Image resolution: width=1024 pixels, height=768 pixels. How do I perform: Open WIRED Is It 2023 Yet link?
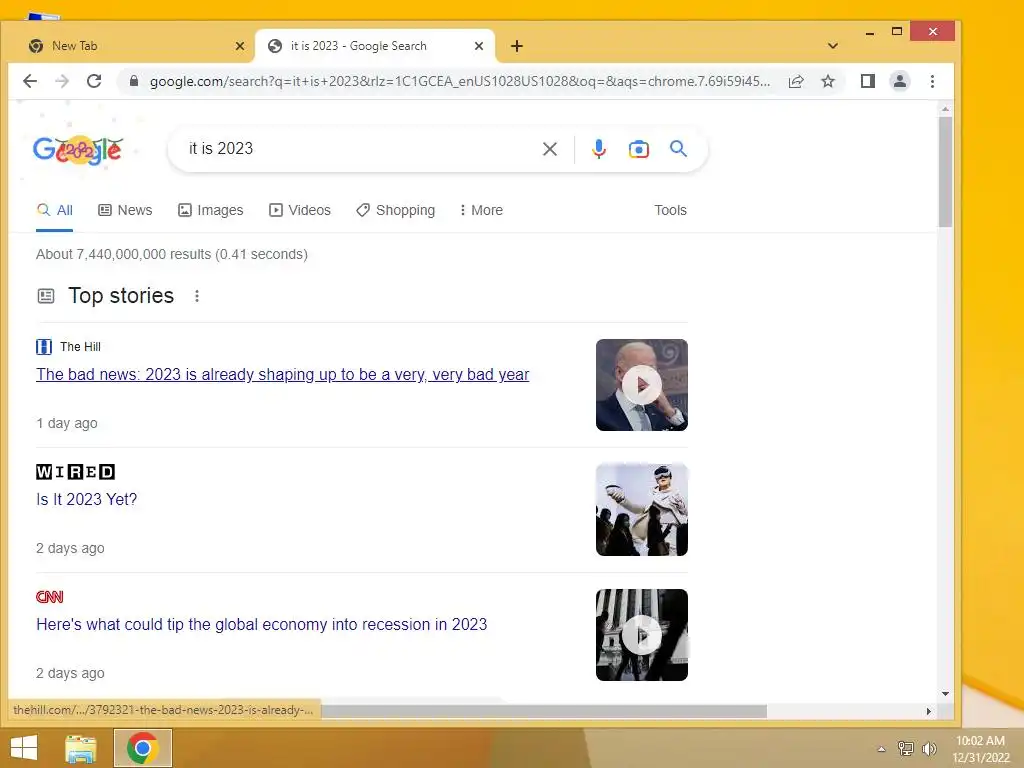click(87, 500)
